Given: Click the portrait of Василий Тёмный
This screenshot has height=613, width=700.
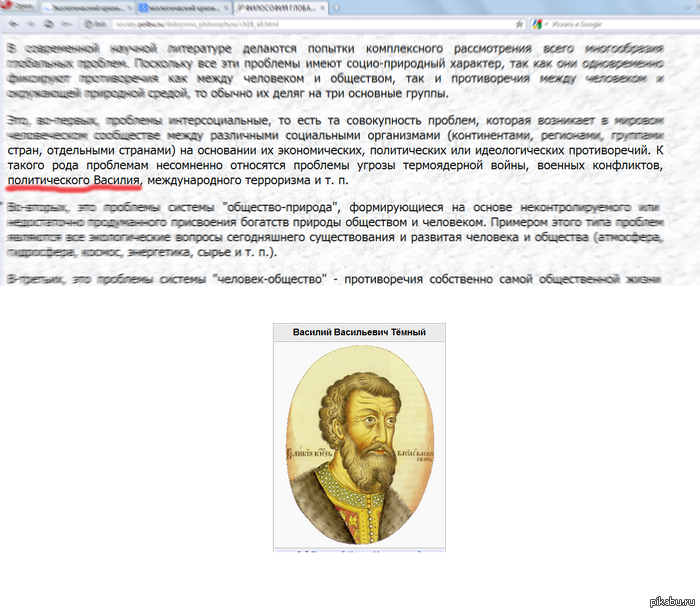Looking at the screenshot, I should tap(359, 445).
